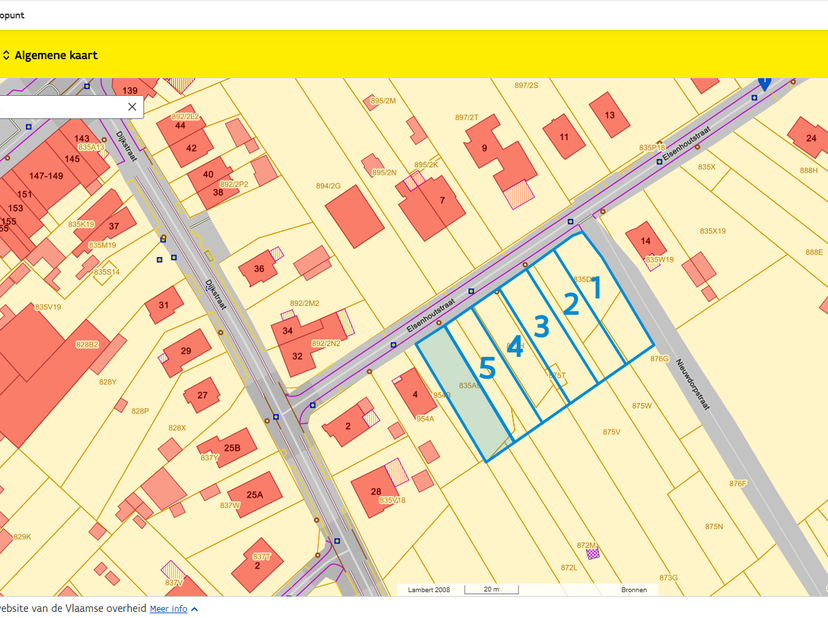Select building number 13

coord(610,115)
